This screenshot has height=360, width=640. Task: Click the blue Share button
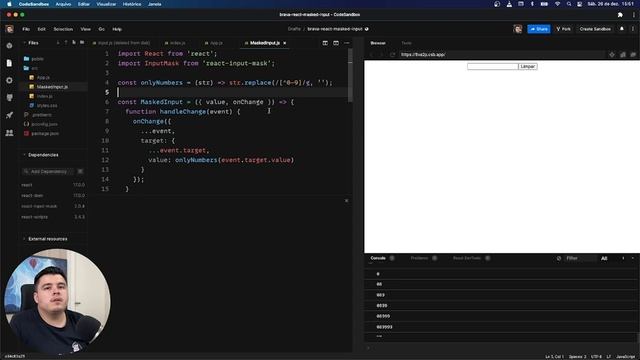pyautogui.click(x=539, y=29)
